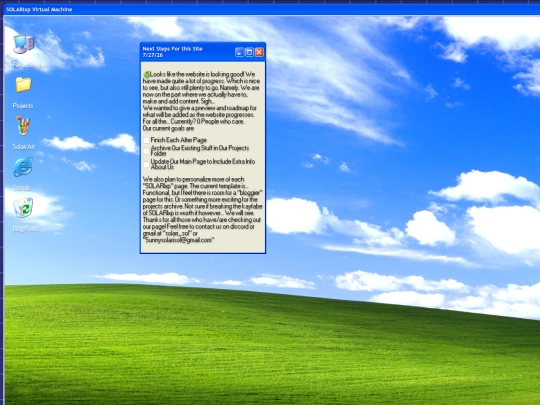Click the Sunnysolarisol@gmail.com email text
Image resolution: width=540 pixels, height=405 pixels.
coord(179,240)
